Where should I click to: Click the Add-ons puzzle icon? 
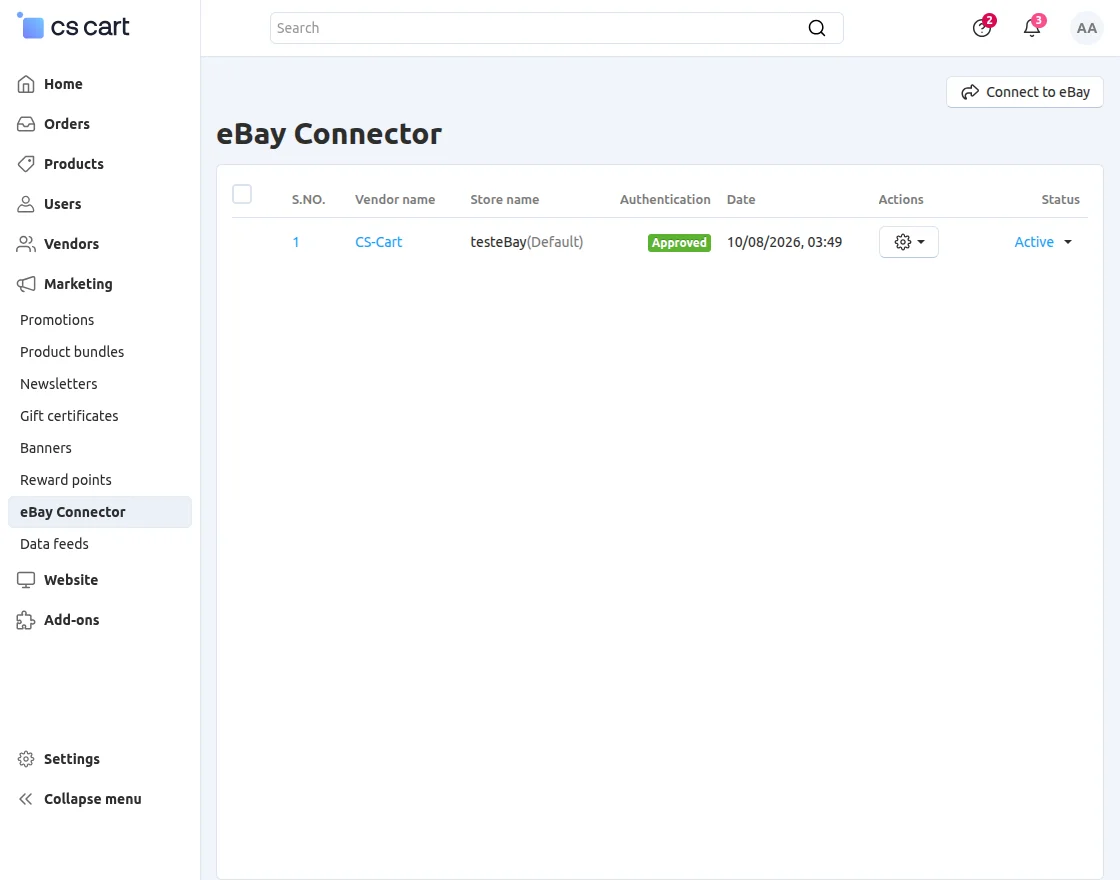coord(26,620)
